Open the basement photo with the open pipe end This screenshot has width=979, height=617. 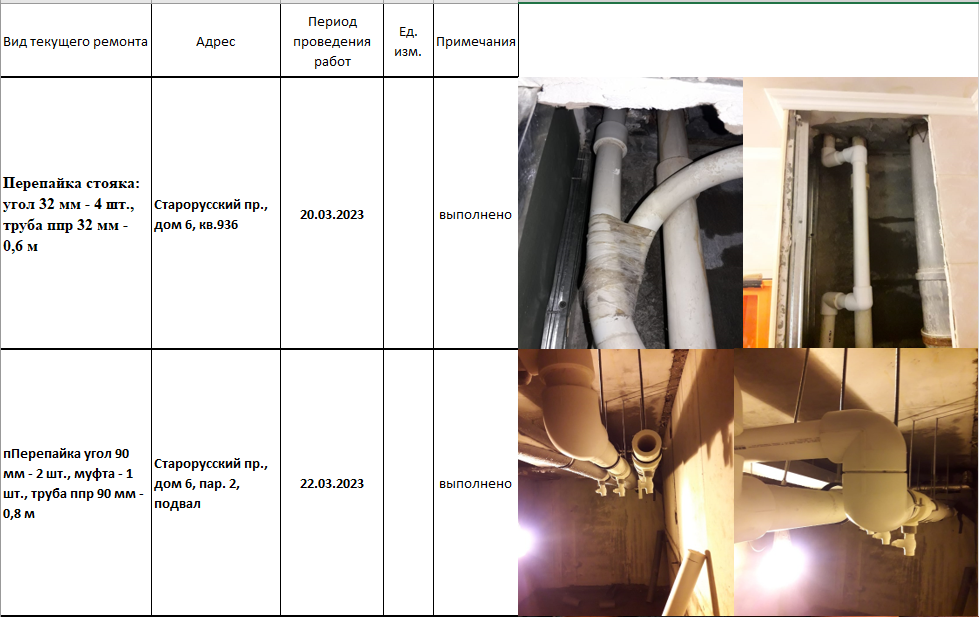click(625, 483)
